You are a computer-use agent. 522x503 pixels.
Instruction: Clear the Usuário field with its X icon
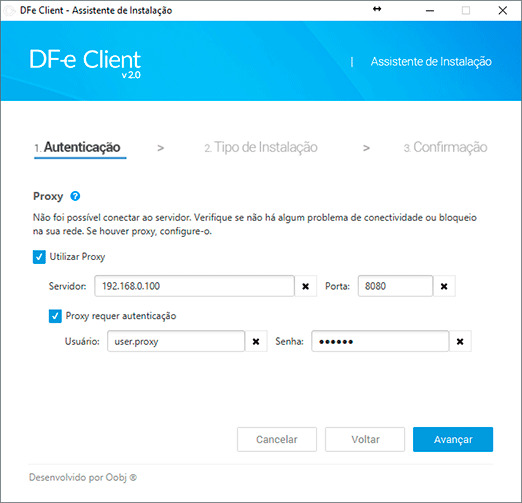[256, 341]
